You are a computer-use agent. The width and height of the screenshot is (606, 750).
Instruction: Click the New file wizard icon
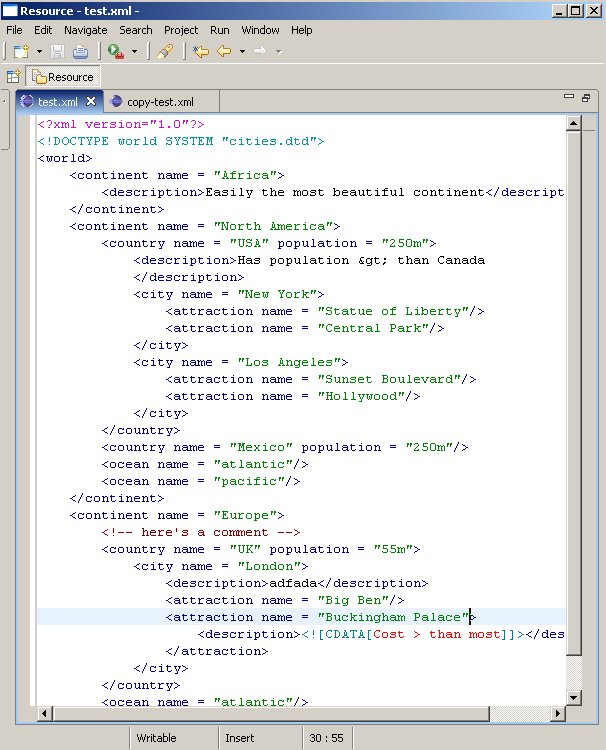pyautogui.click(x=20, y=51)
